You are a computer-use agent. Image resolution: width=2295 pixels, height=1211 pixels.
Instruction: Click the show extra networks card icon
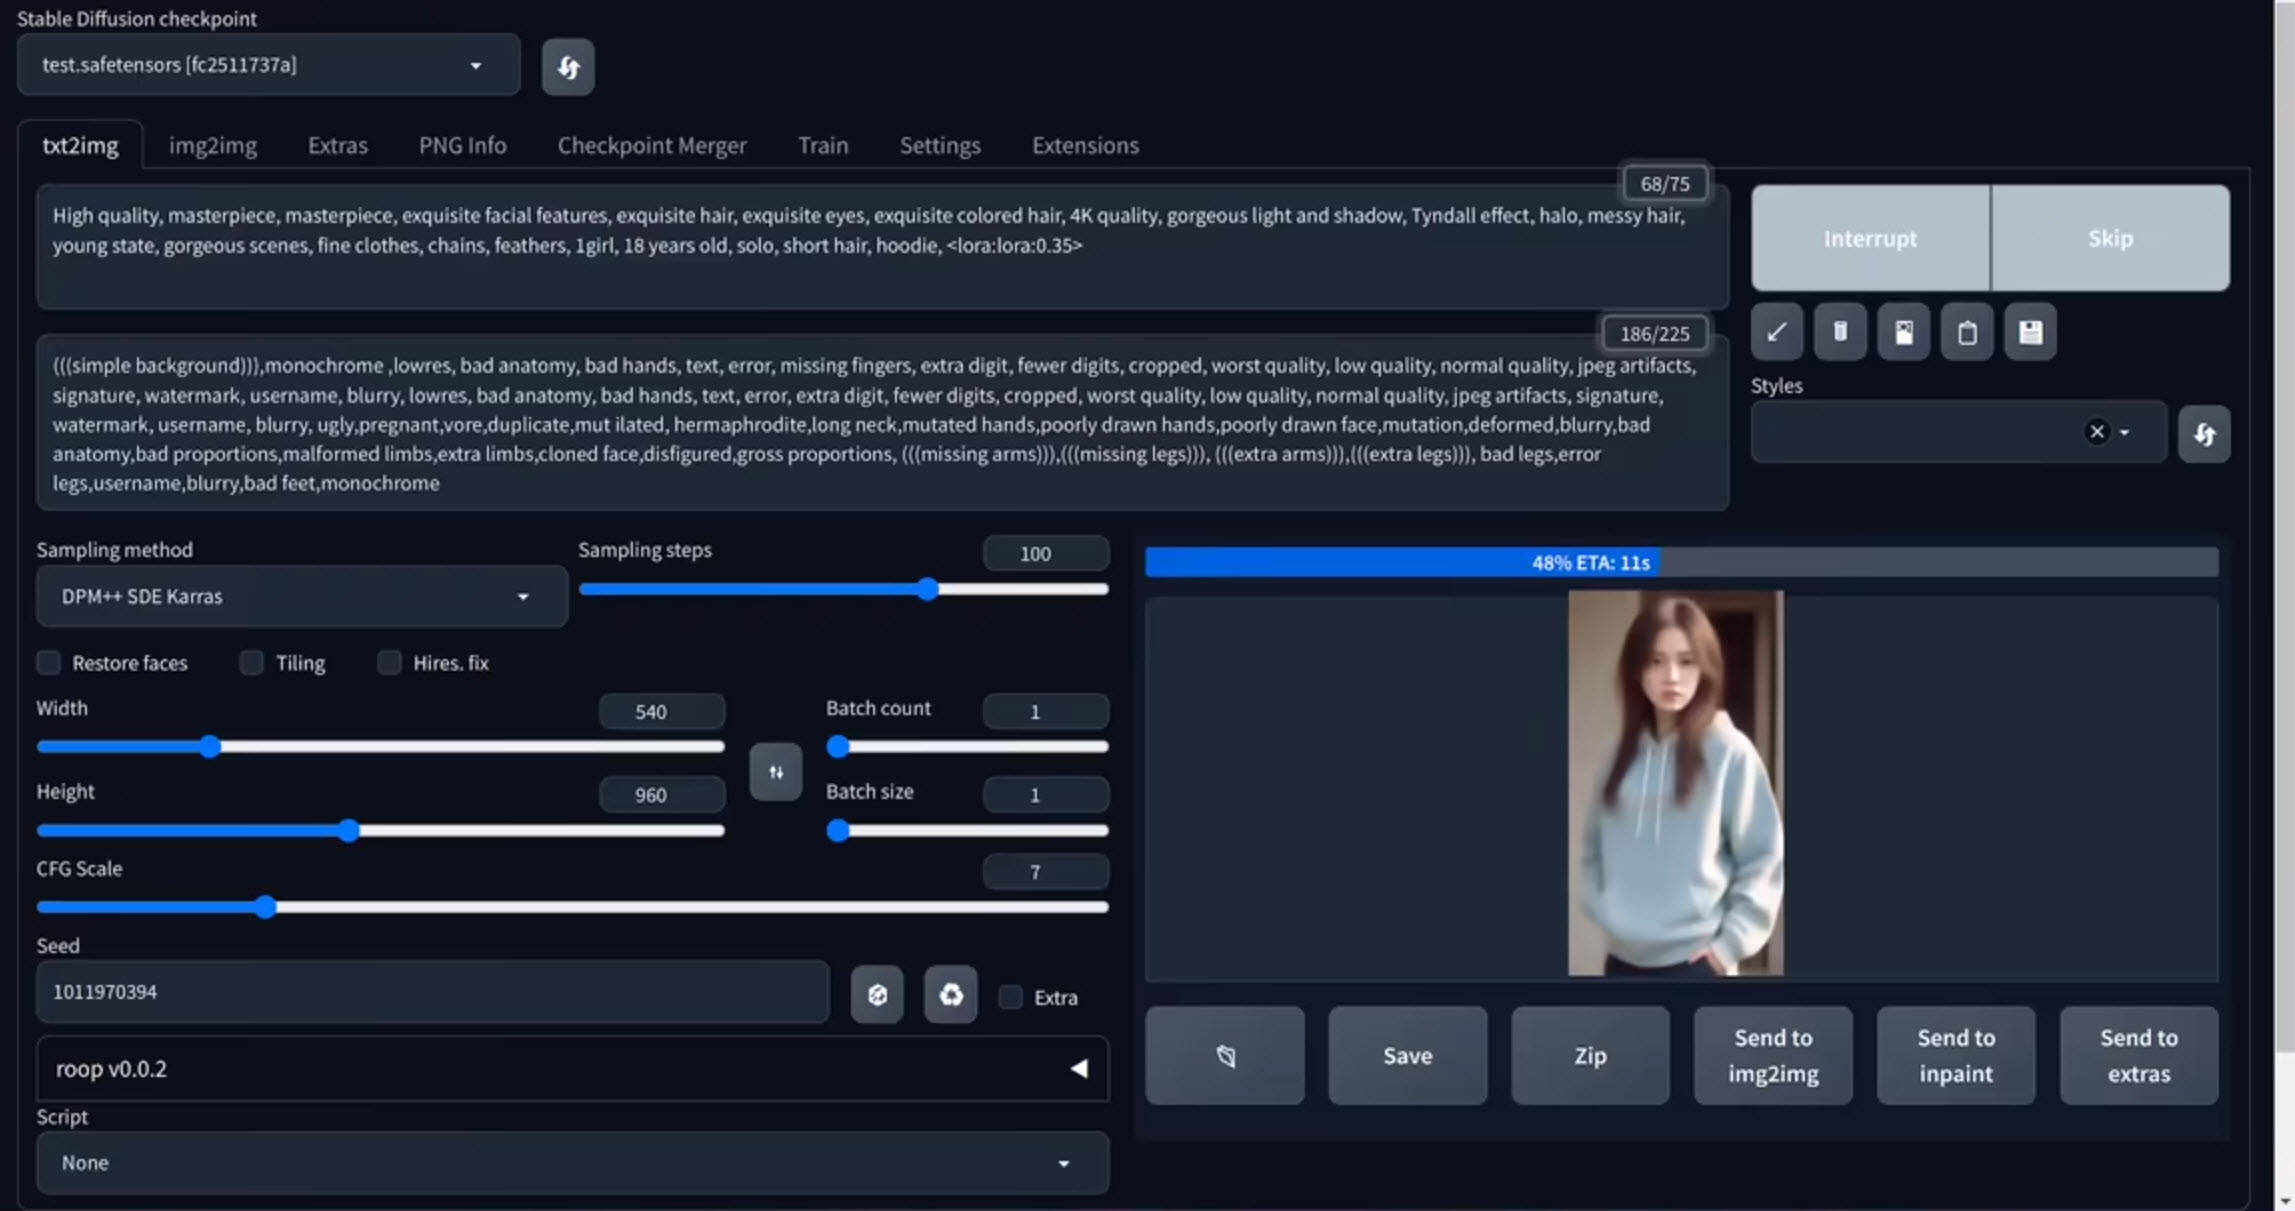click(1903, 332)
